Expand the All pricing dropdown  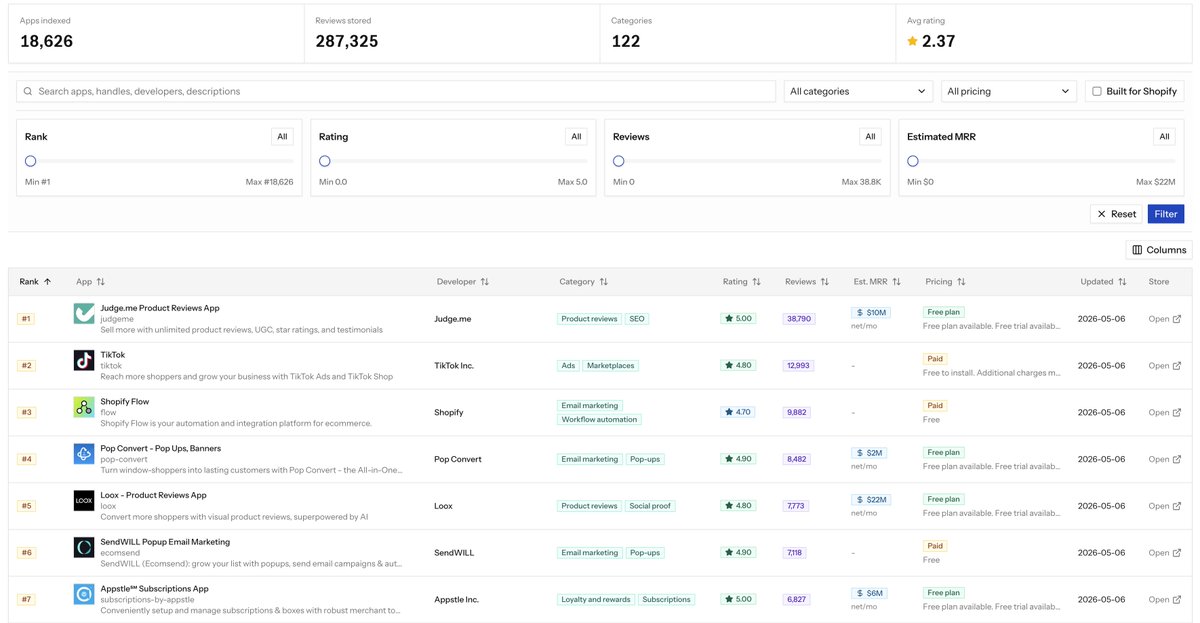(1009, 91)
